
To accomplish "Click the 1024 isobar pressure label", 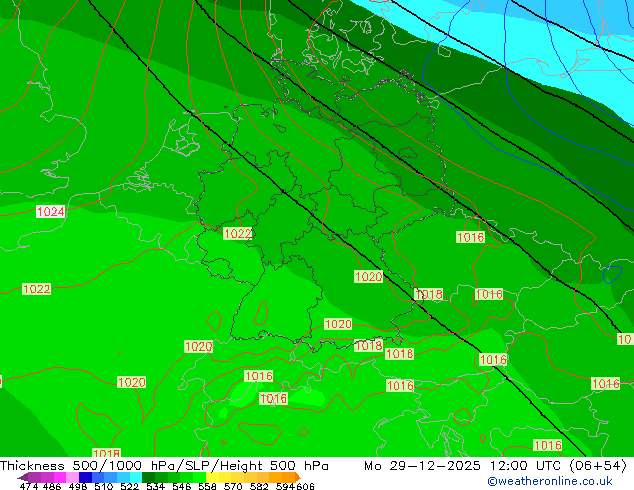I will (x=51, y=211).
